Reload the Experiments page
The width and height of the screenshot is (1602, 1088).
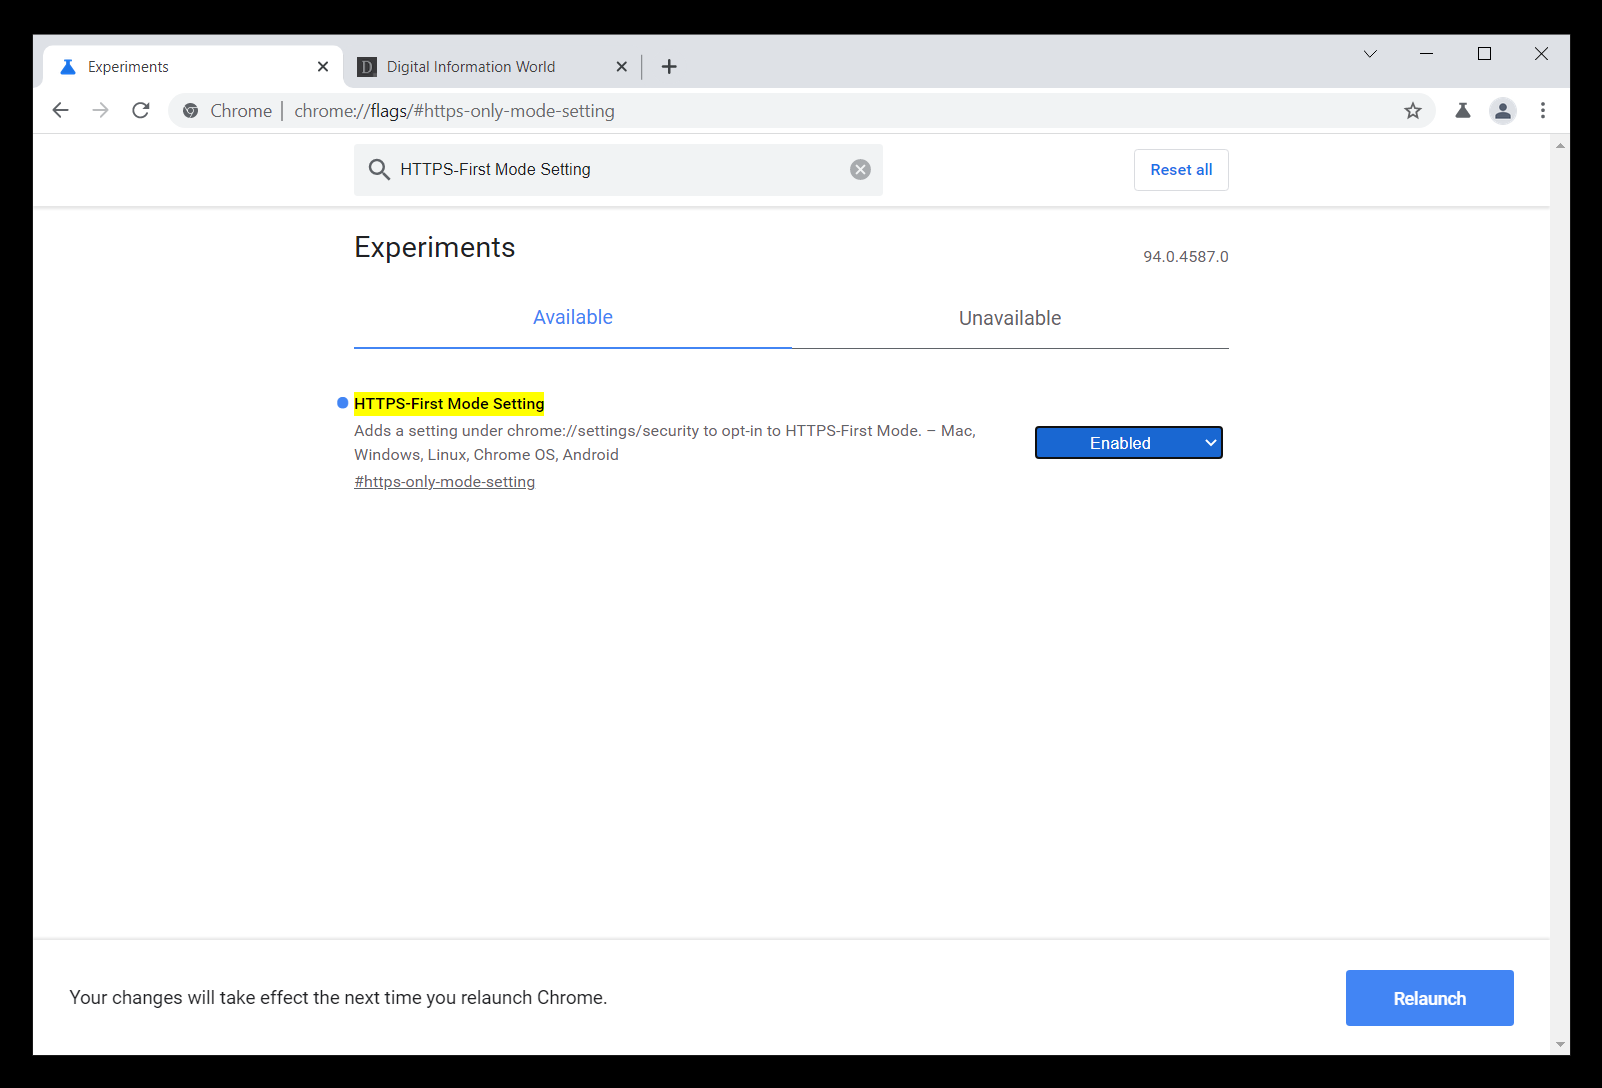click(140, 110)
